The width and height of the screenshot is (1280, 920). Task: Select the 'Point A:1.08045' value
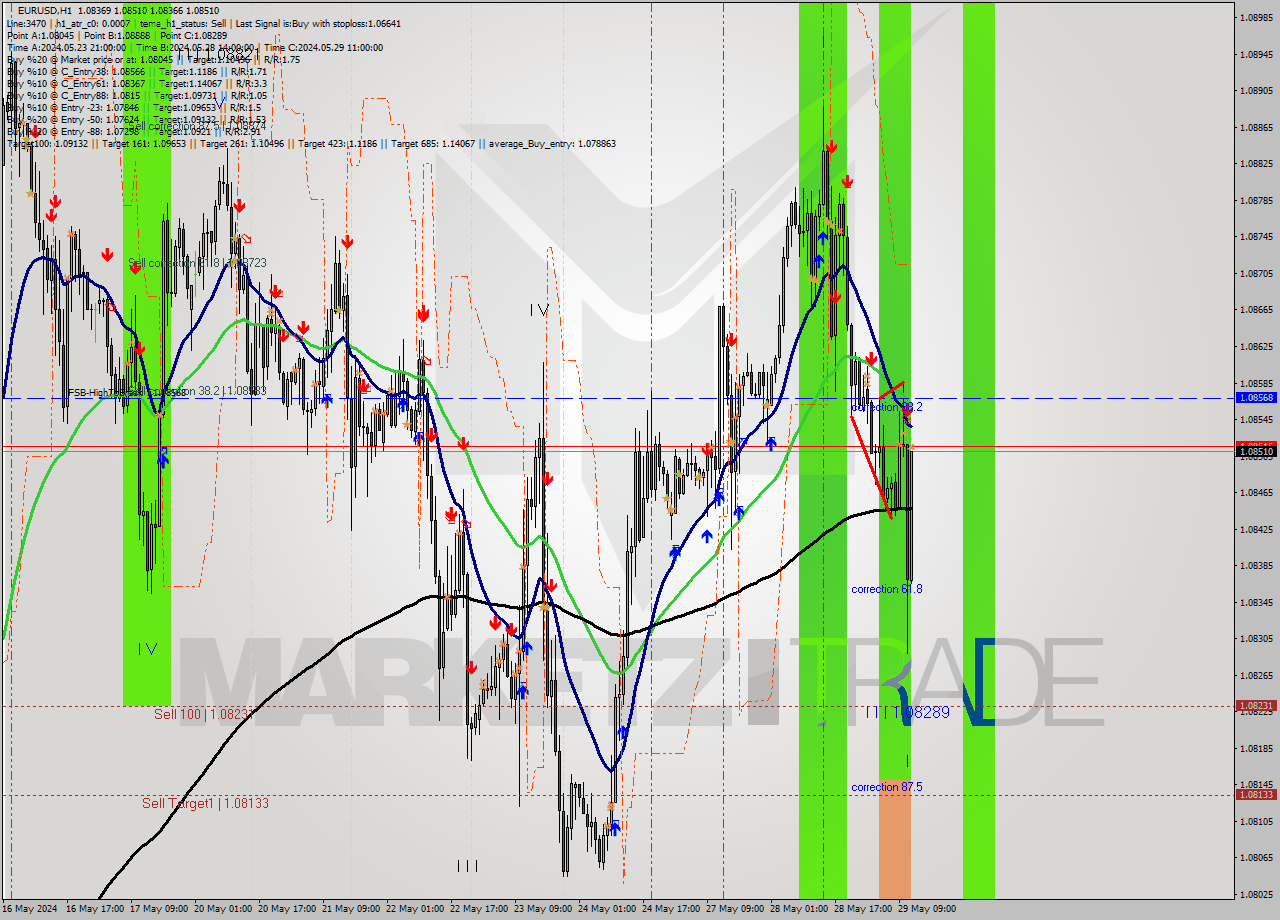(x=40, y=35)
